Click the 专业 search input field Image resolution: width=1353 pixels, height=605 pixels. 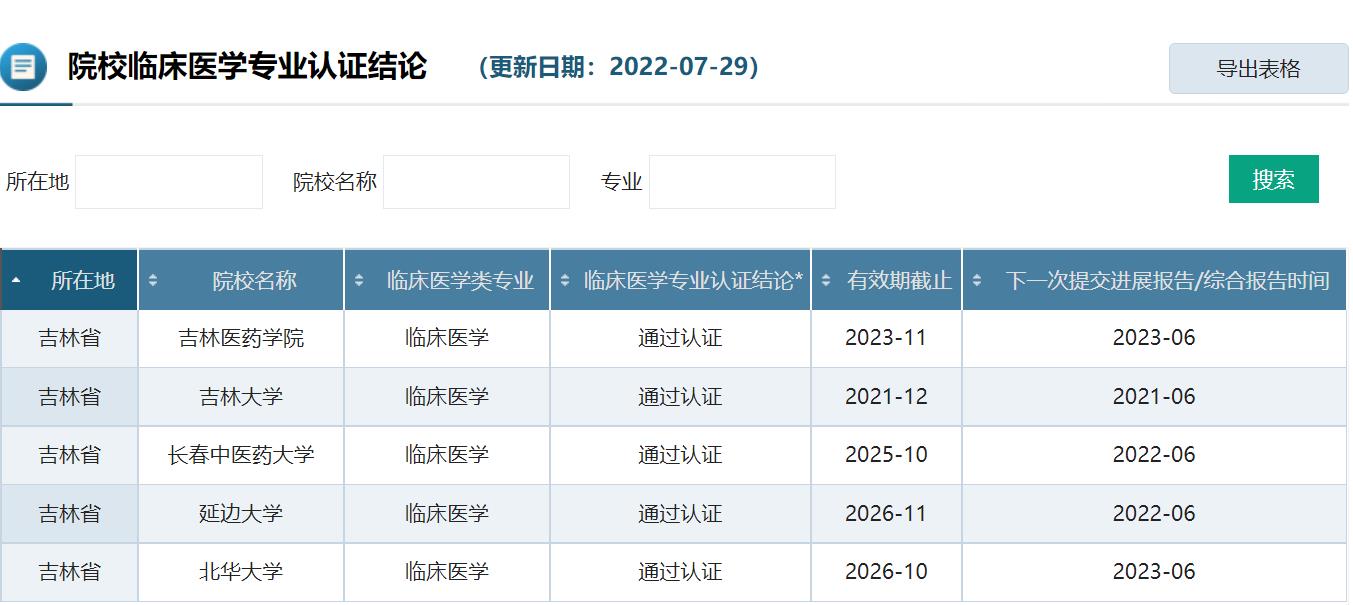click(x=741, y=181)
